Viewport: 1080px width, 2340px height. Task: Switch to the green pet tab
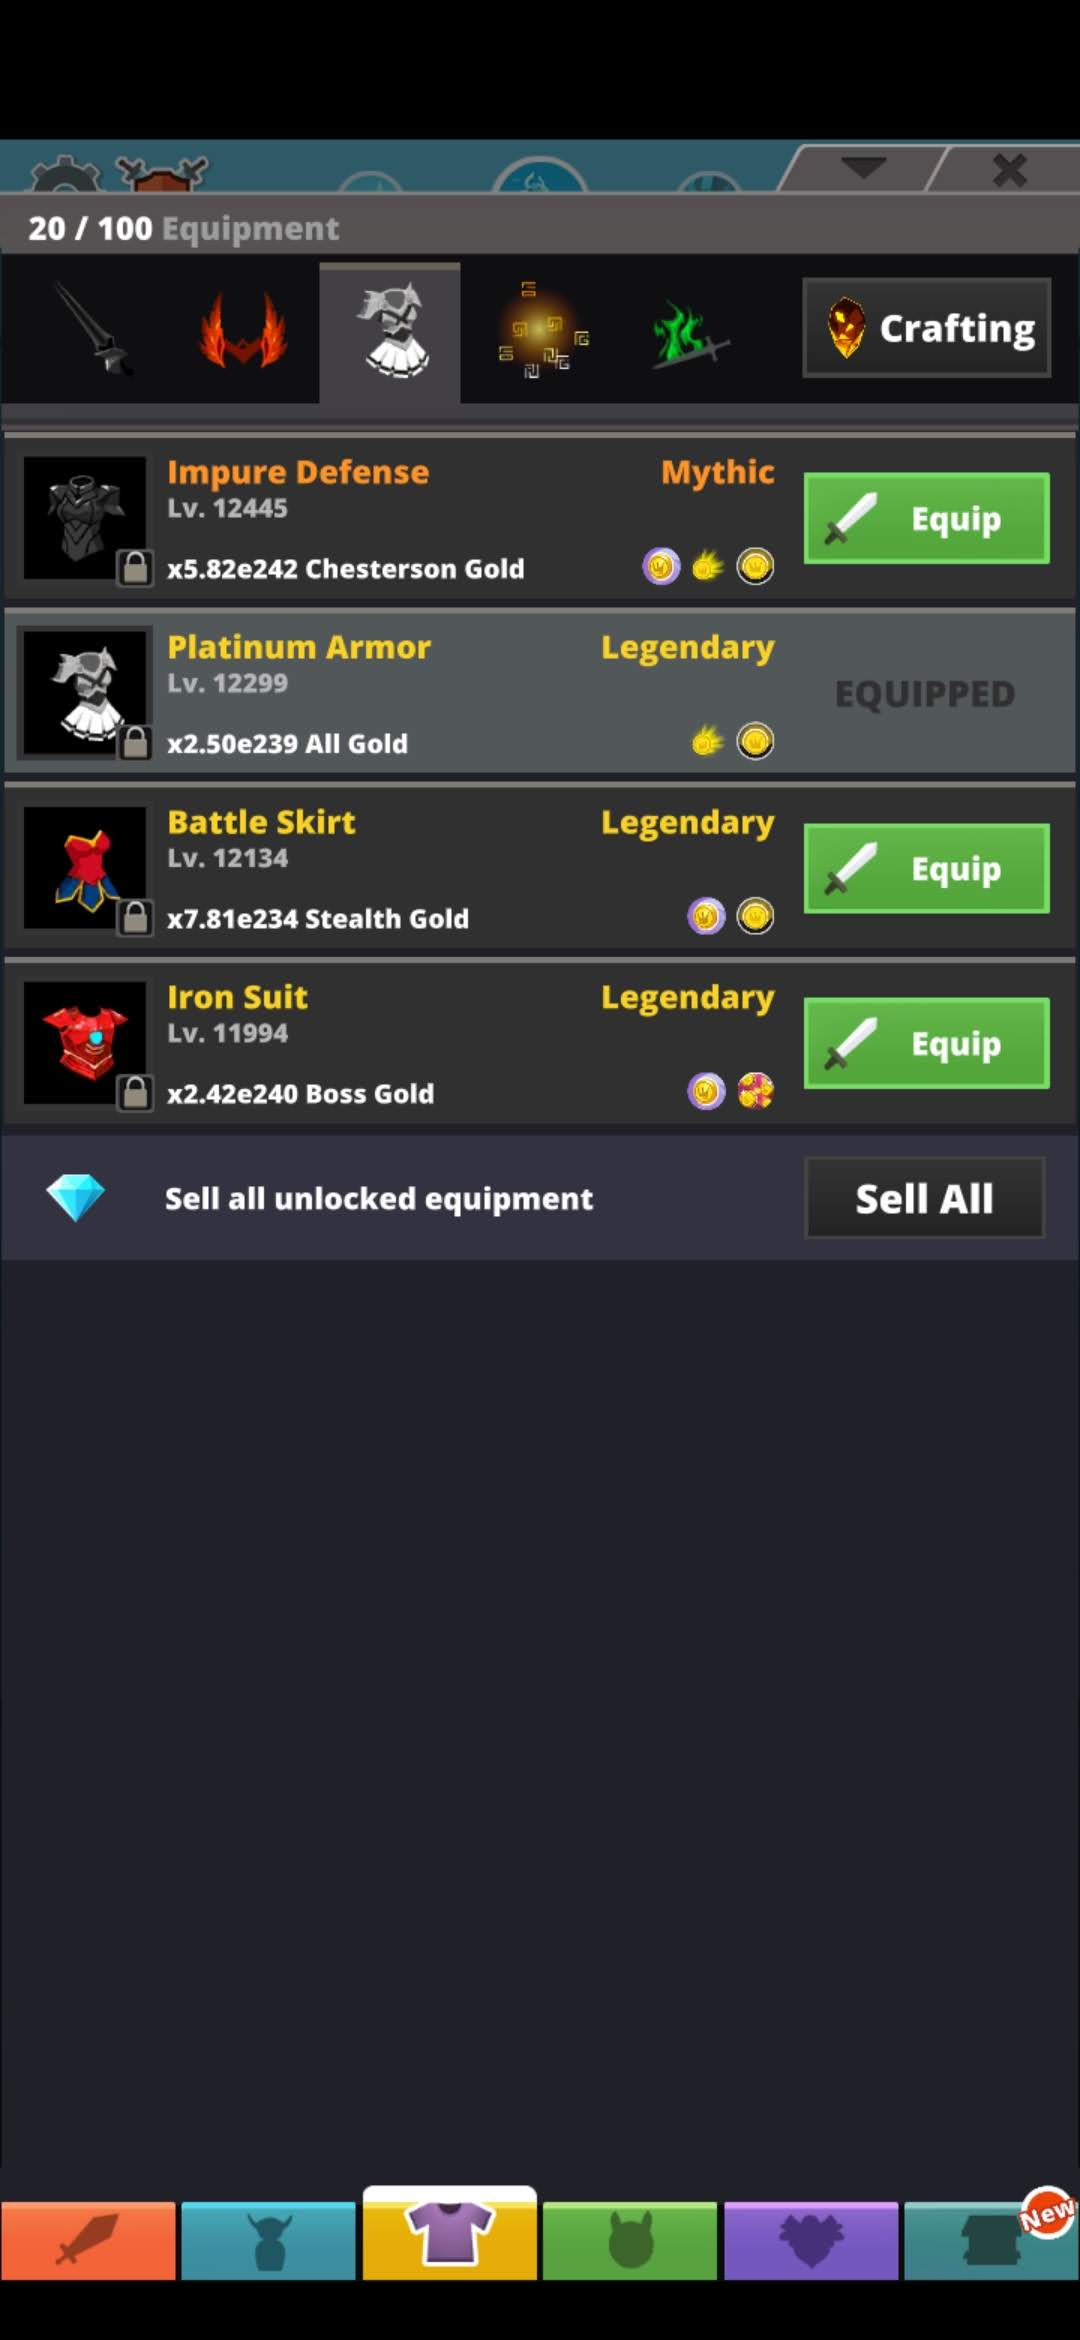coord(630,2240)
